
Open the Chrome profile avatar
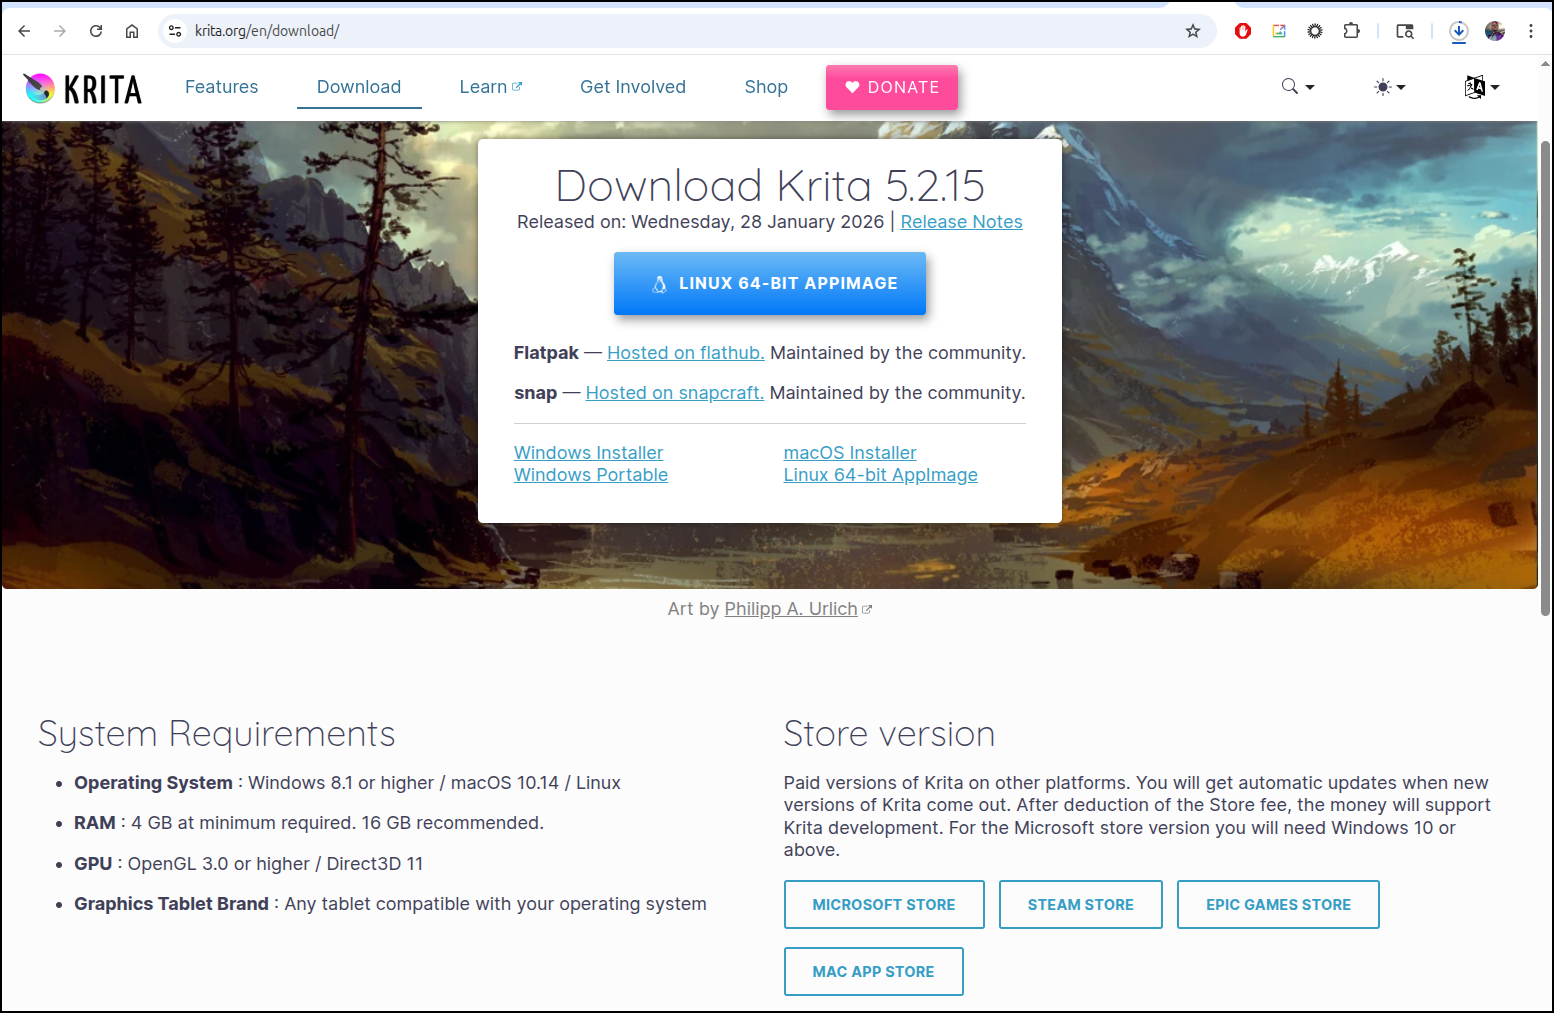point(1495,31)
